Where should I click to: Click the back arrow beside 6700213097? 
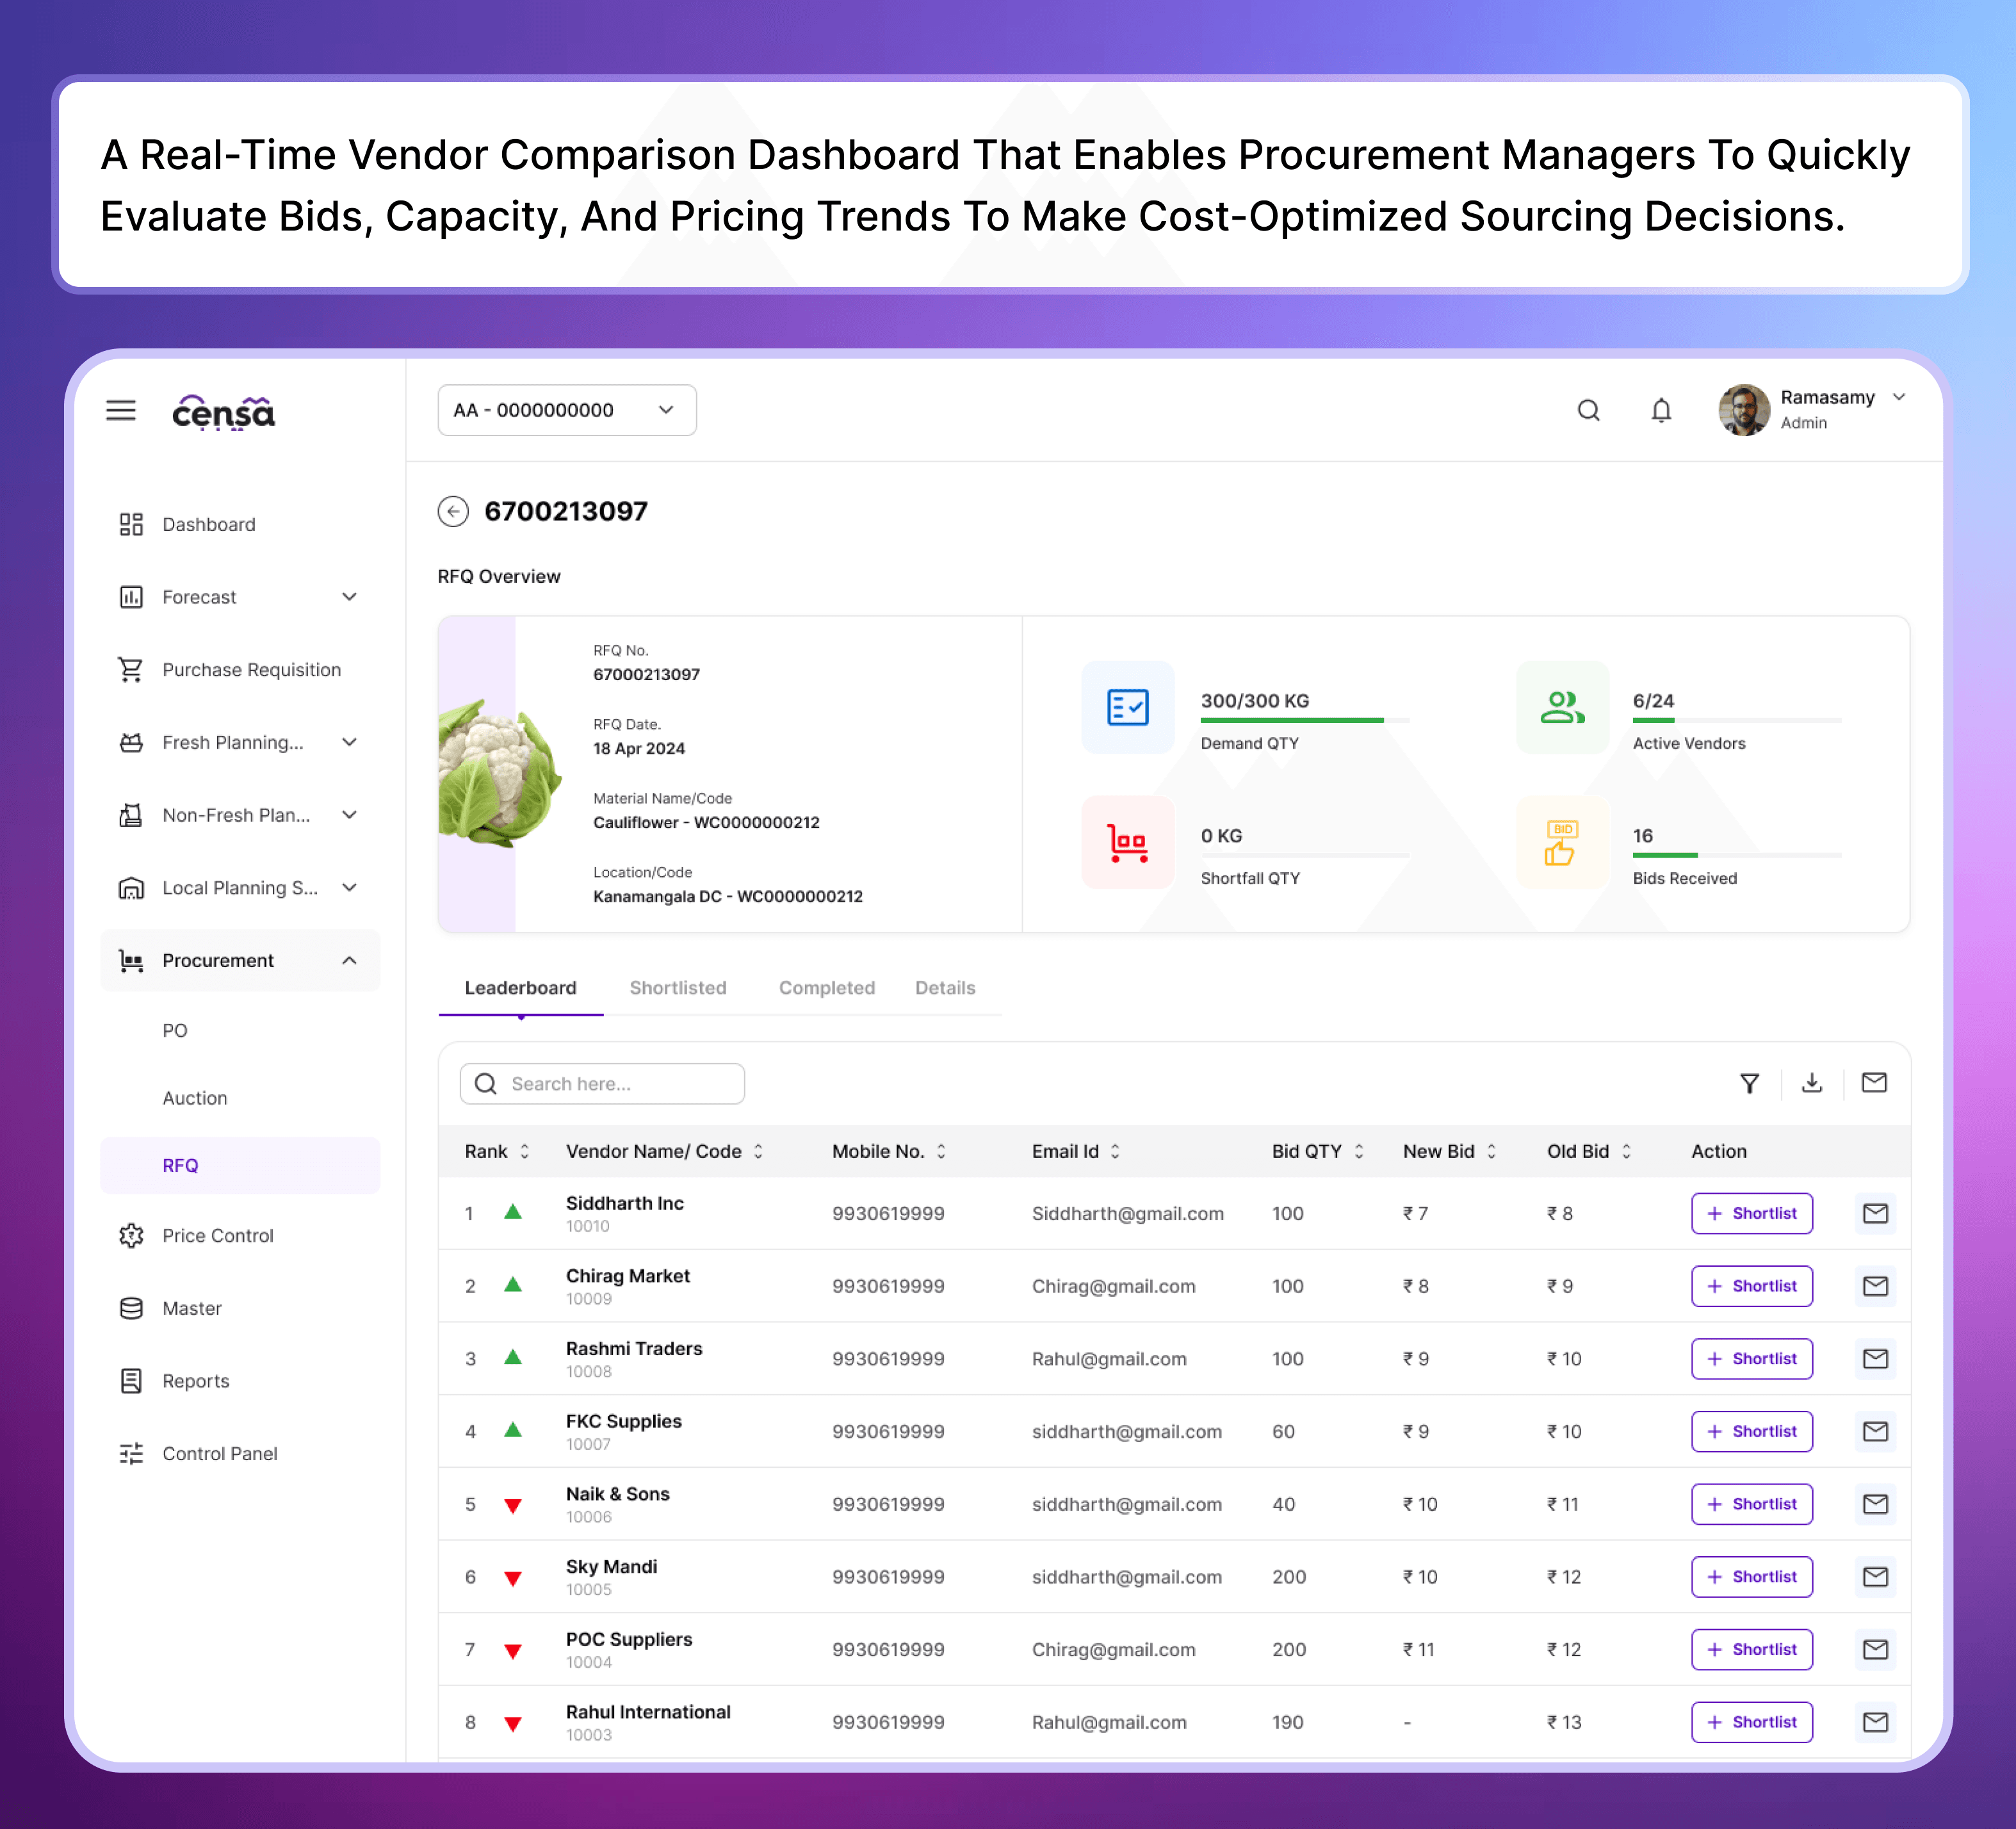click(453, 511)
